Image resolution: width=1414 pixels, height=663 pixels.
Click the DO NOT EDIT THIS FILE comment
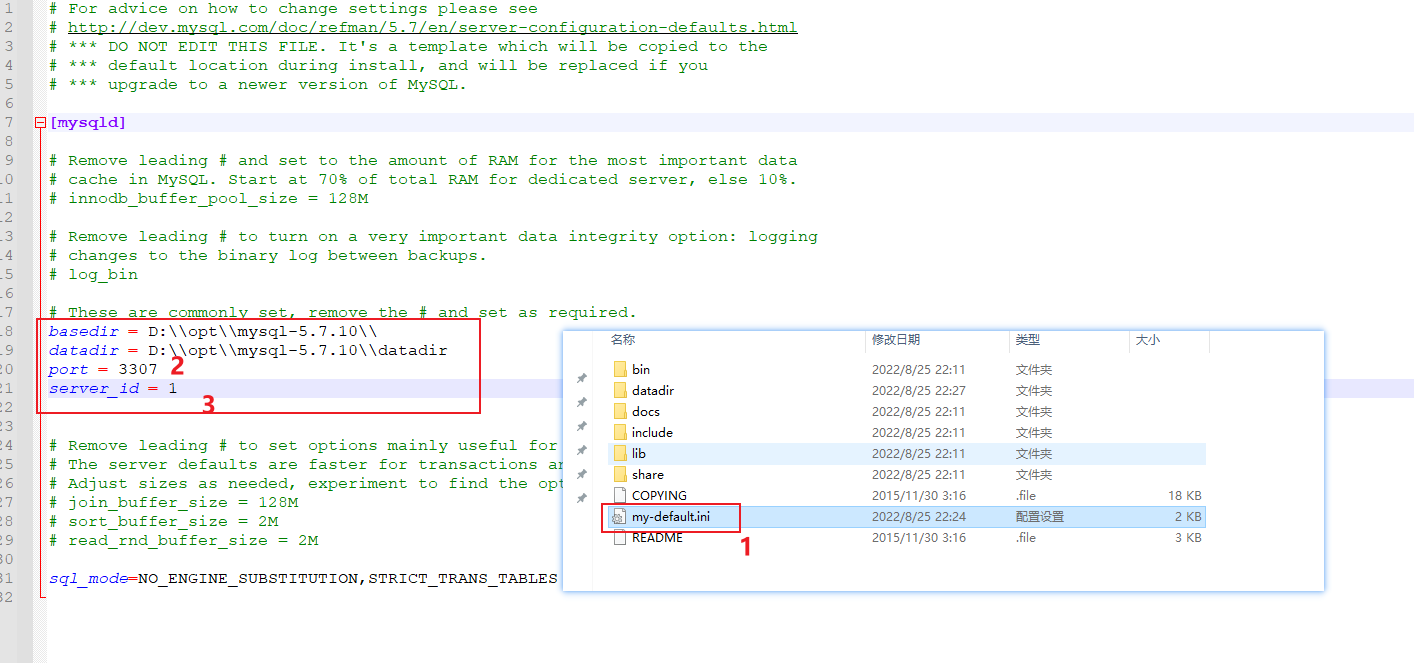[408, 47]
